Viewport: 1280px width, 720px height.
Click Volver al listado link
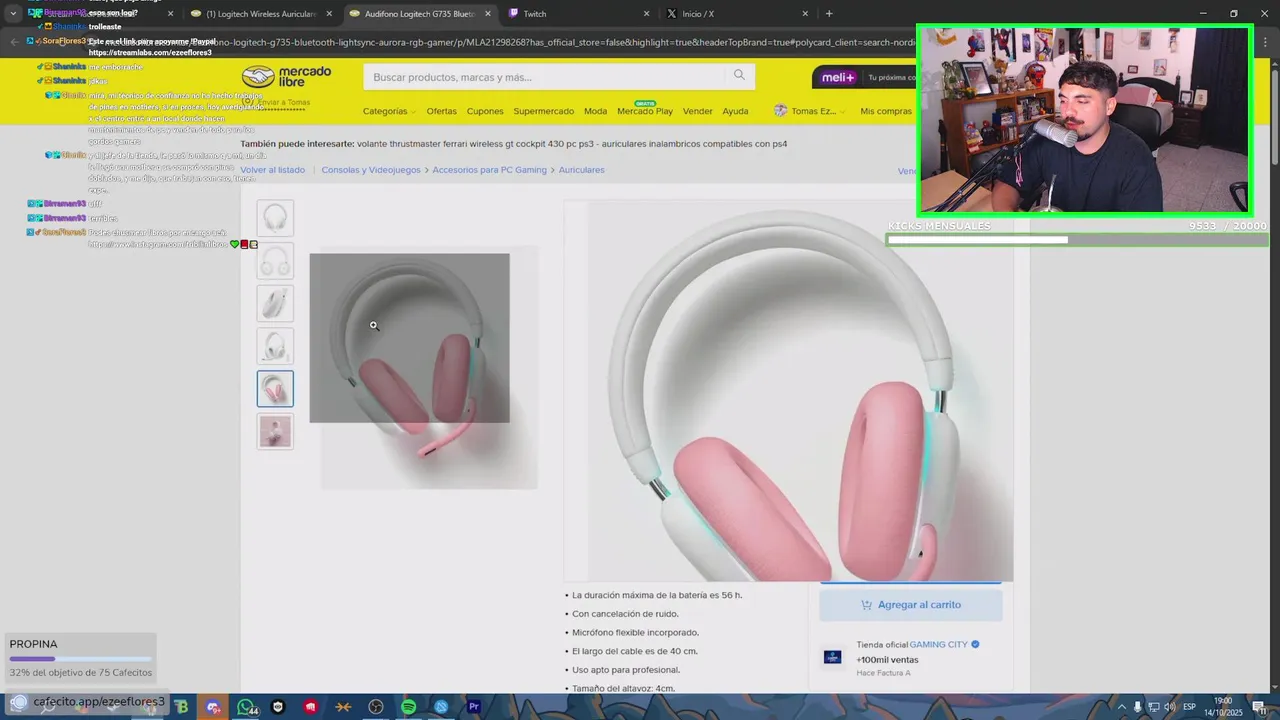coord(272,170)
